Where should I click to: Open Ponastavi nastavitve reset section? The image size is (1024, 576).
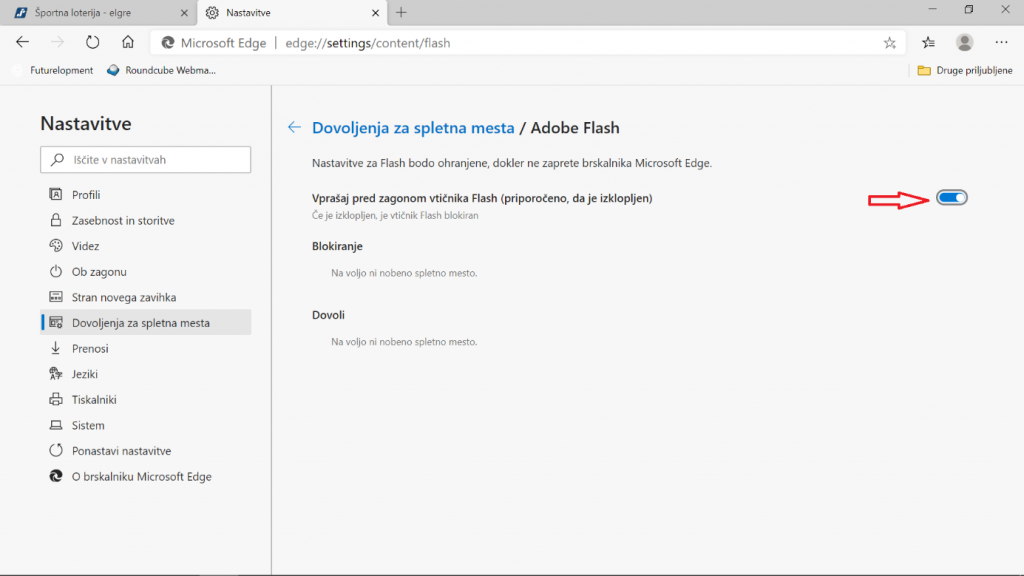pyautogui.click(x=145, y=451)
